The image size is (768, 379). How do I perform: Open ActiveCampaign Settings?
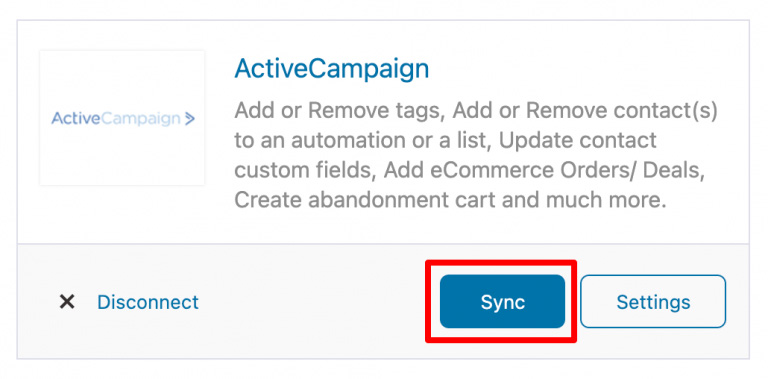tap(653, 301)
